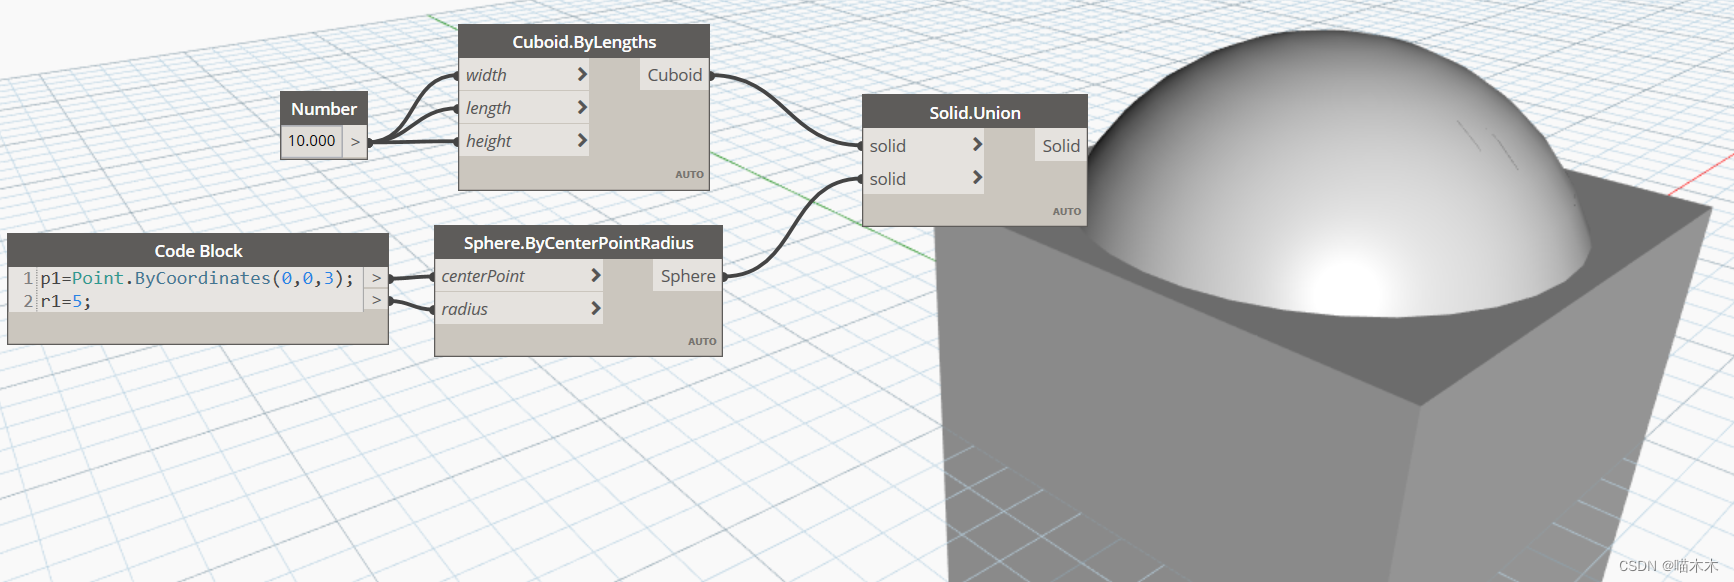The width and height of the screenshot is (1734, 582).
Task: Click the Sphere output port
Action: pos(688,276)
